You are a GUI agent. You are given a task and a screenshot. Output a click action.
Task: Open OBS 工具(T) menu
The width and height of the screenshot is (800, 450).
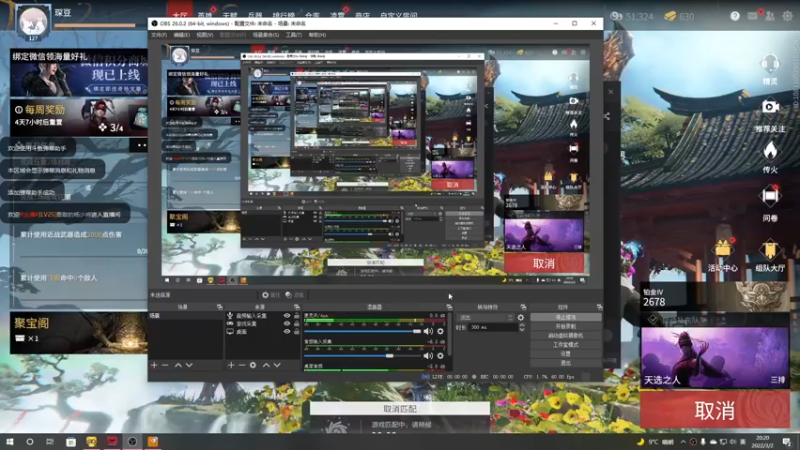294,35
